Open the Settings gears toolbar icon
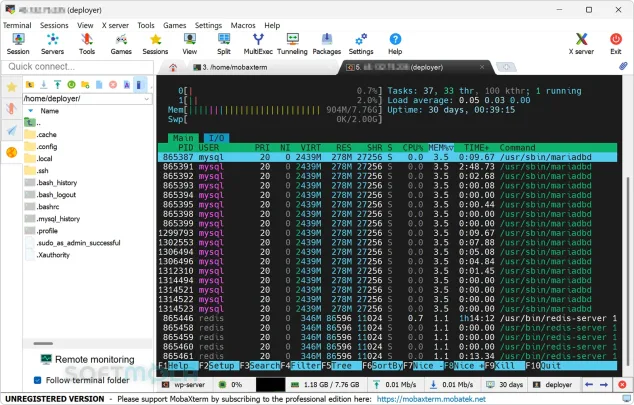 click(x=361, y=44)
